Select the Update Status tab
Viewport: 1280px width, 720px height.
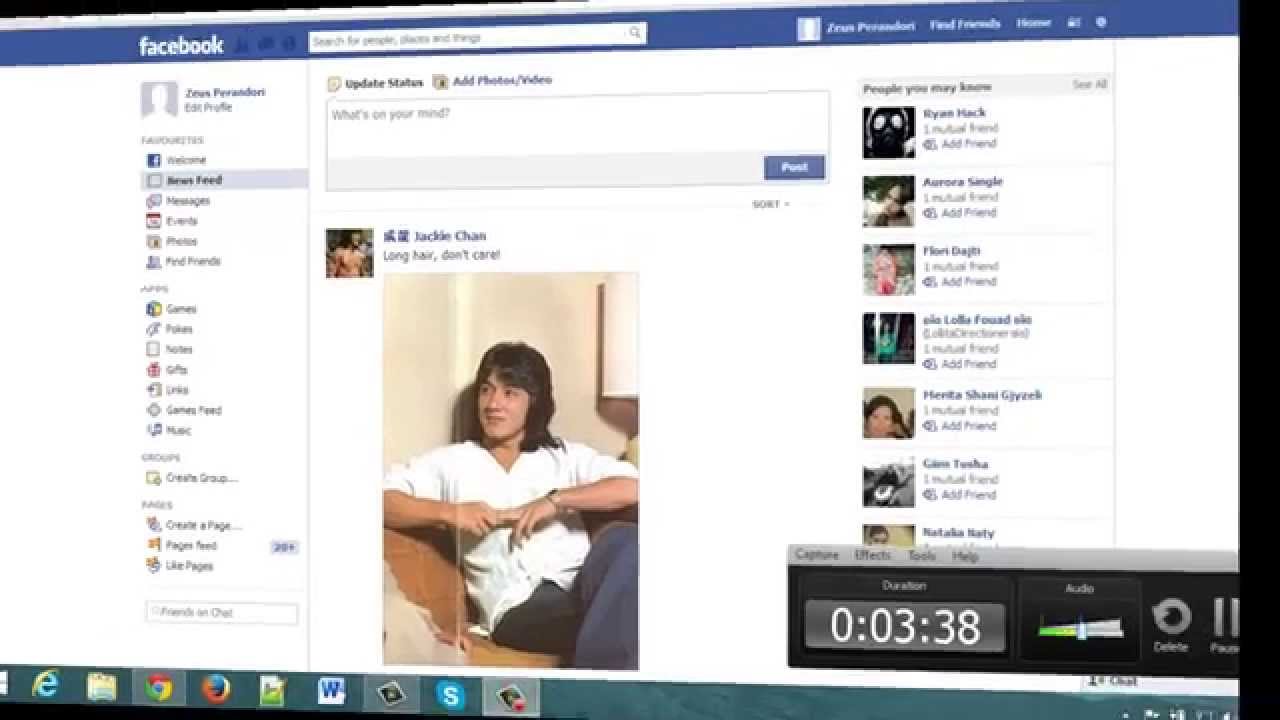click(x=375, y=84)
